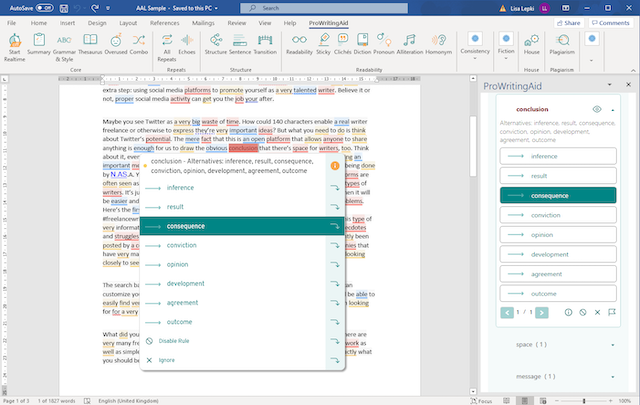Select 'outcome' in the sidebar

tap(558, 294)
